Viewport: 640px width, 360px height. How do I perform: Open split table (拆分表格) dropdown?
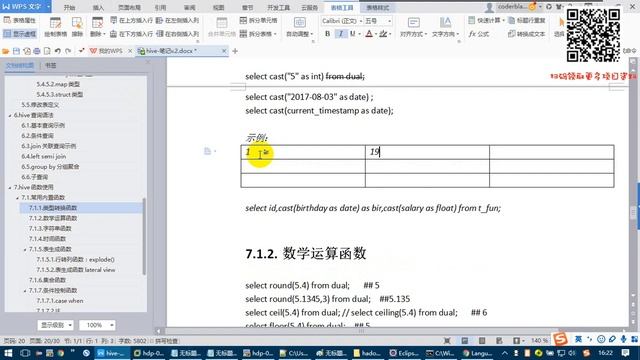point(258,34)
